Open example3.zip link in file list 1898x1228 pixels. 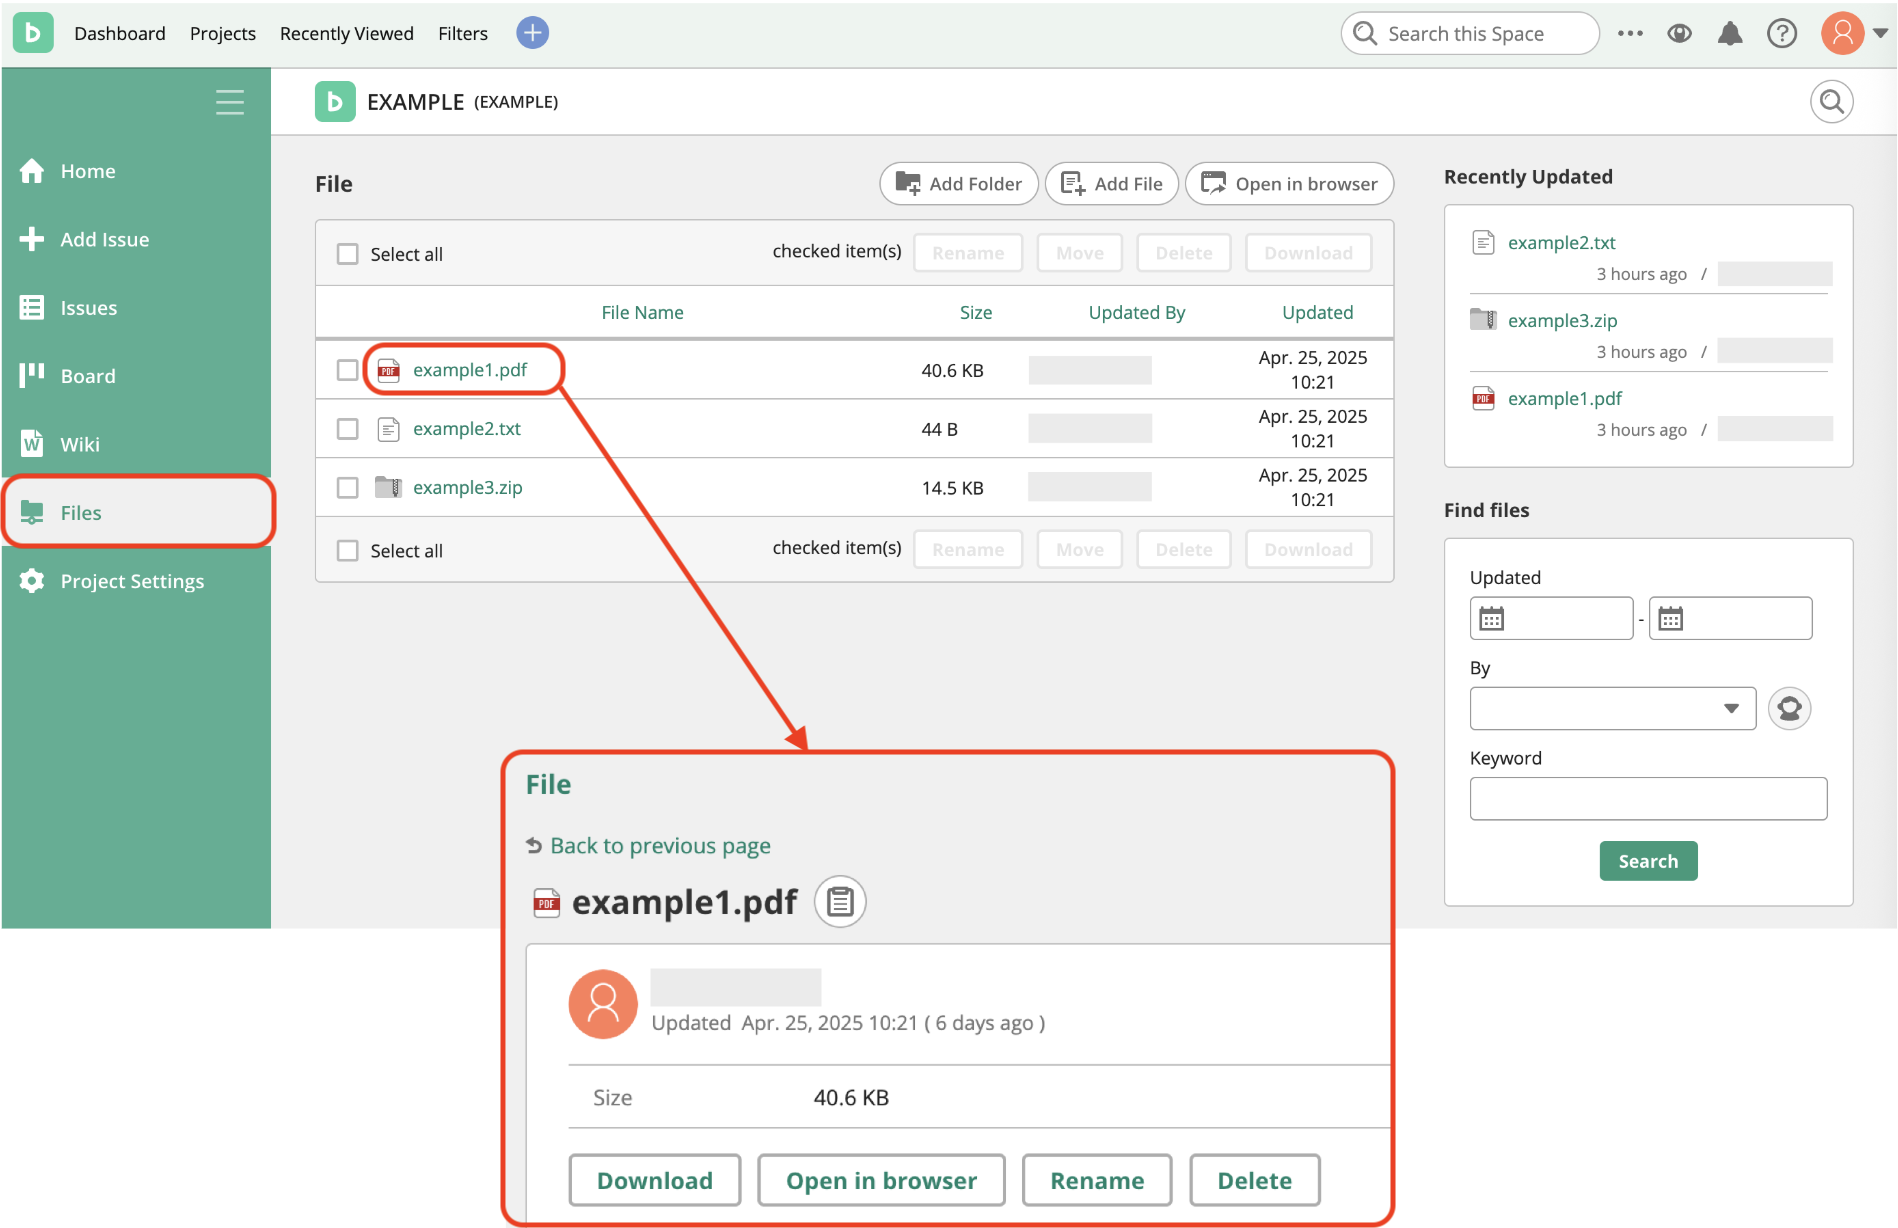click(468, 488)
